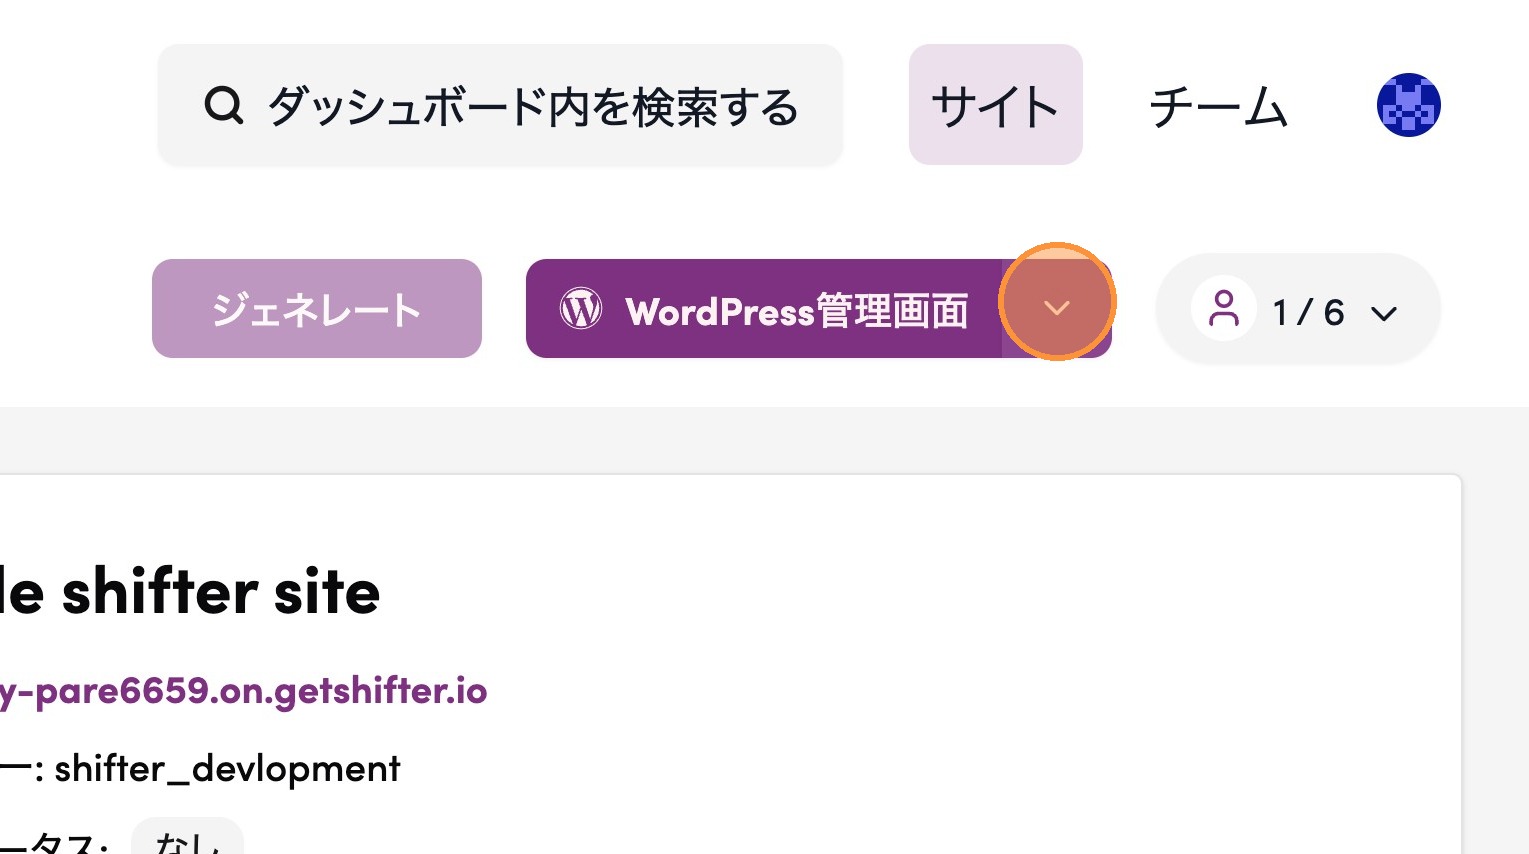Open the チーム tab
This screenshot has height=854, width=1529.
coord(1218,106)
